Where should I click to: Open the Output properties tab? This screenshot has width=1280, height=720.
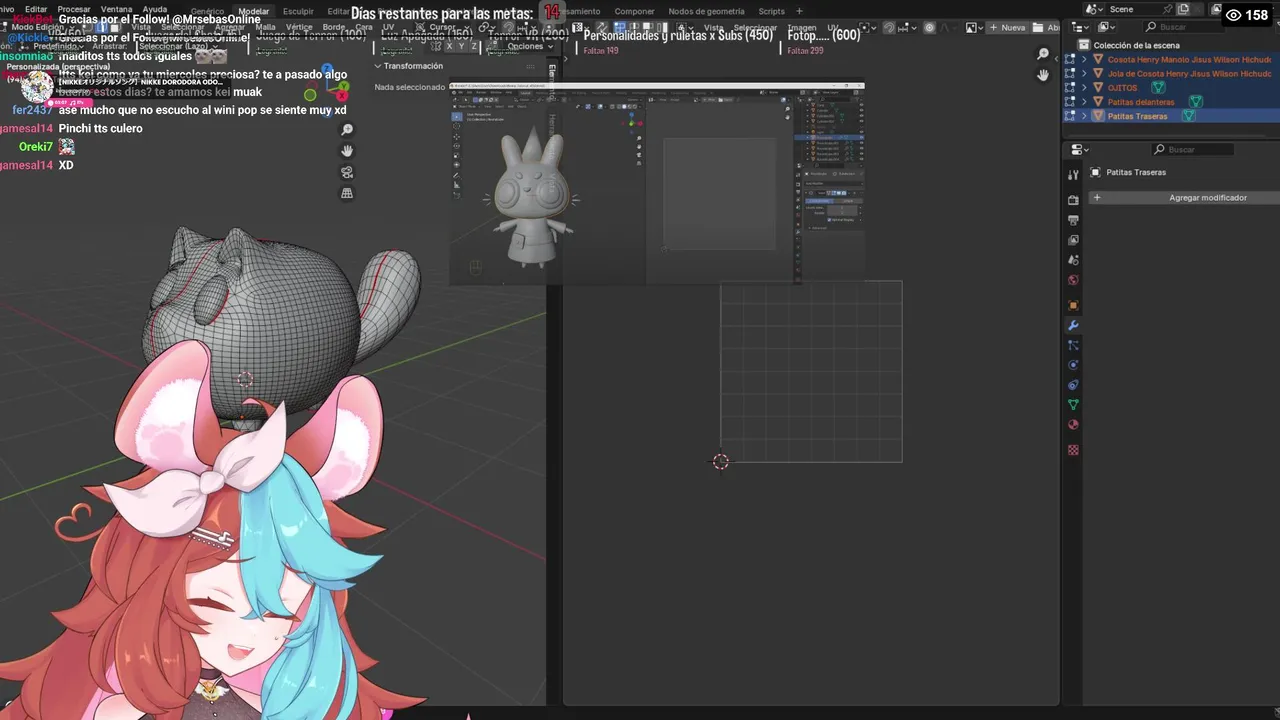tap(1073, 220)
